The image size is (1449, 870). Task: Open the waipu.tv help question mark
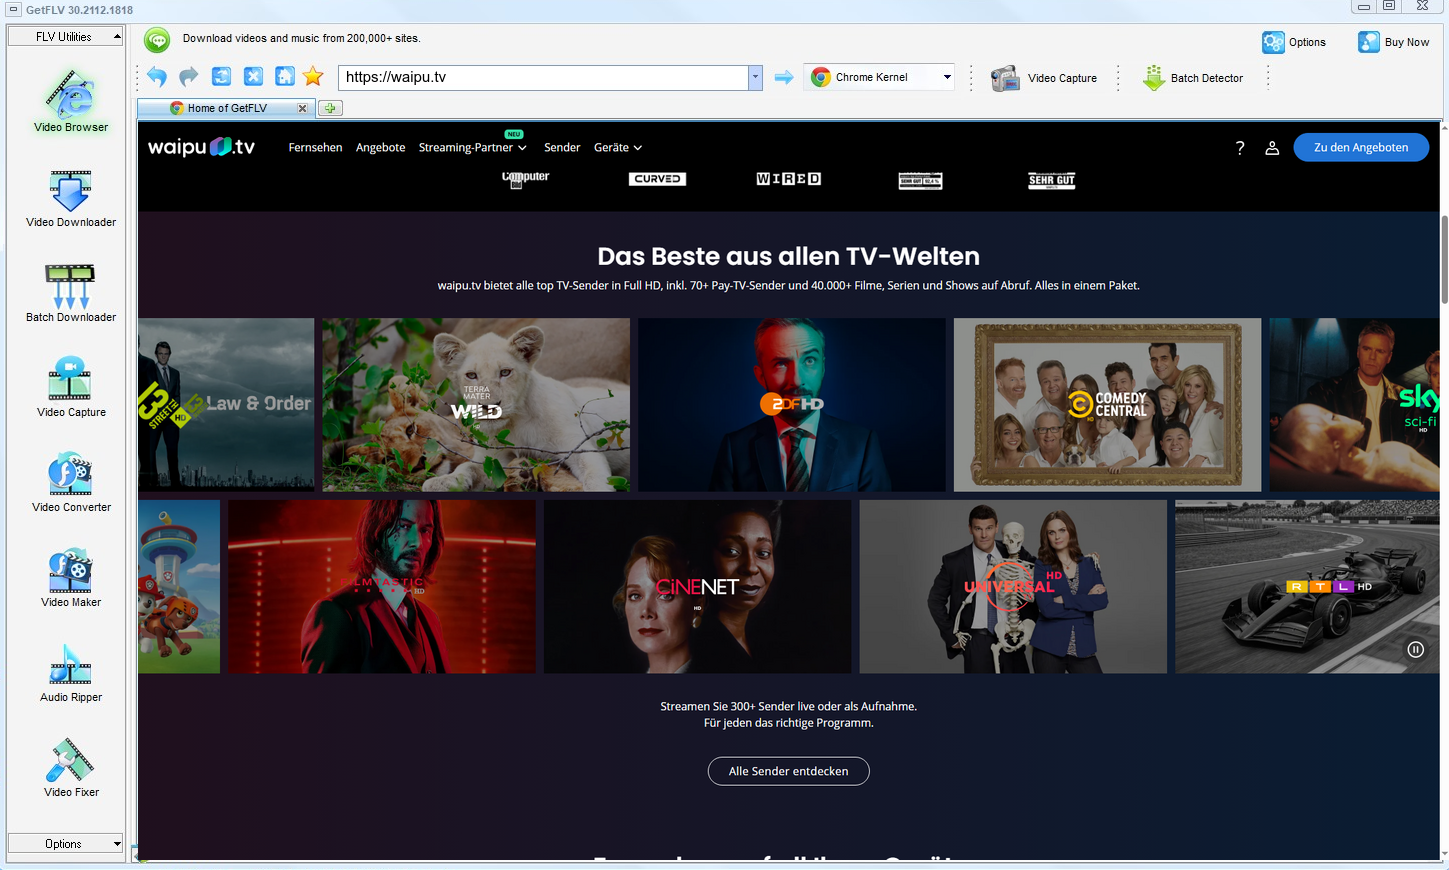point(1240,147)
